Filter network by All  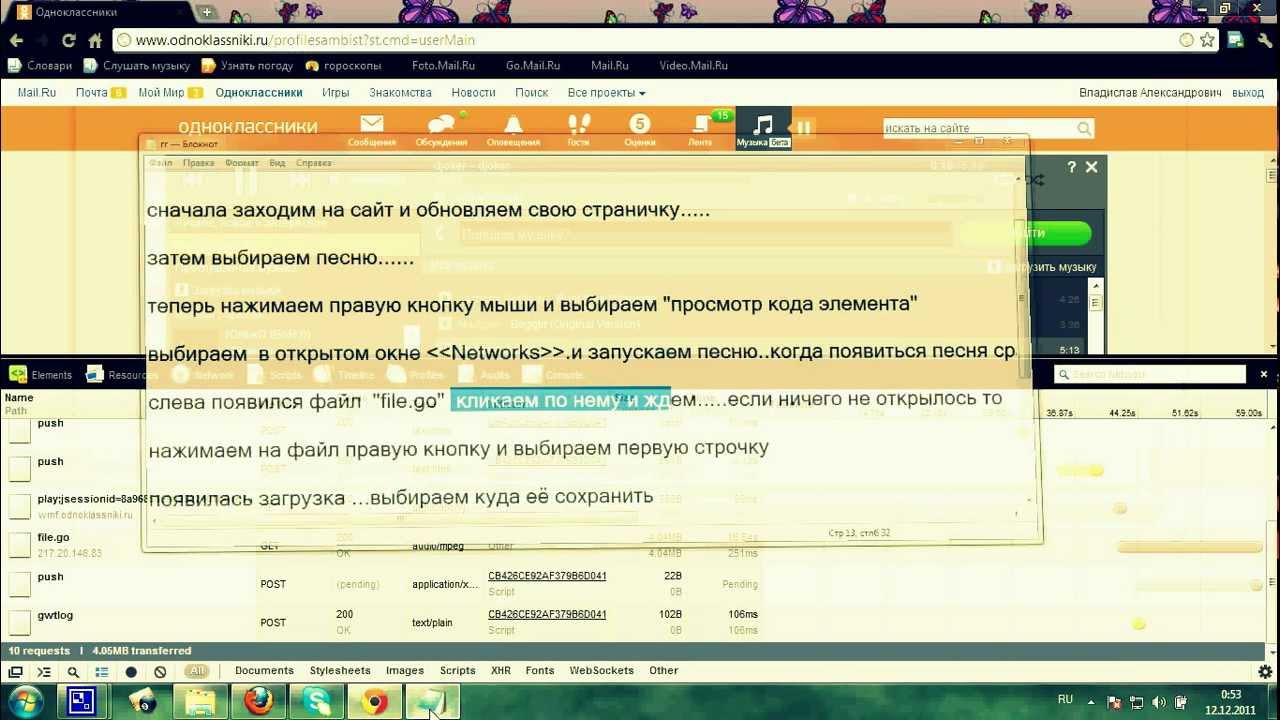(198, 671)
